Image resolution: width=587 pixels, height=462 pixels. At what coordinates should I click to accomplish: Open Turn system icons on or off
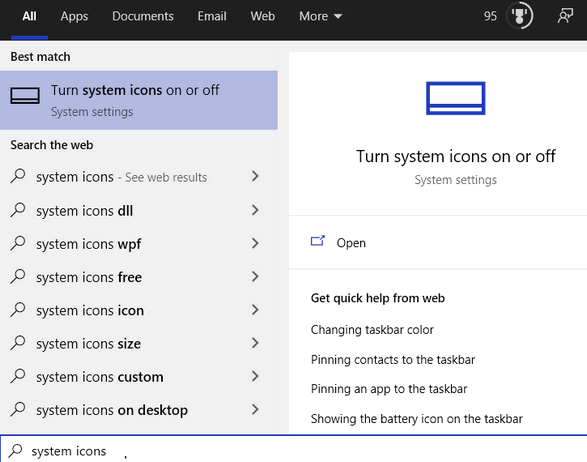(x=139, y=100)
